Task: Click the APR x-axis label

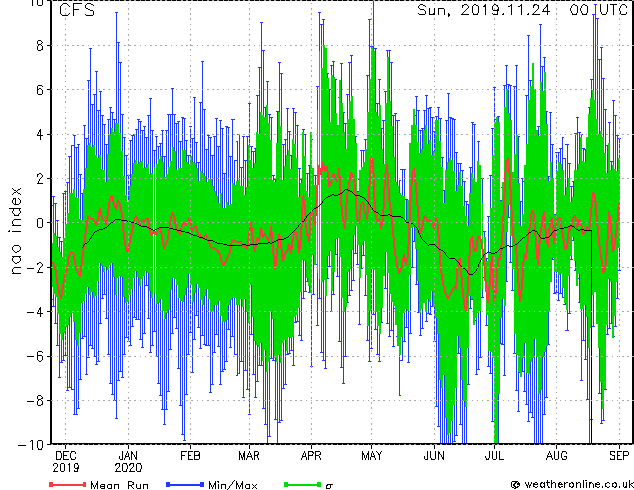Action: [x=311, y=456]
